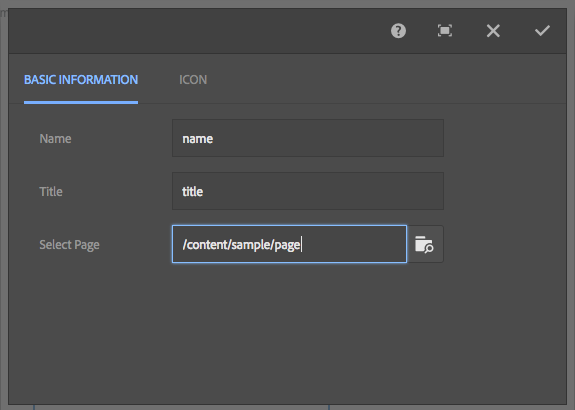This screenshot has height=410, width=575.
Task: Focus the Select Page path field
Action: [x=289, y=244]
